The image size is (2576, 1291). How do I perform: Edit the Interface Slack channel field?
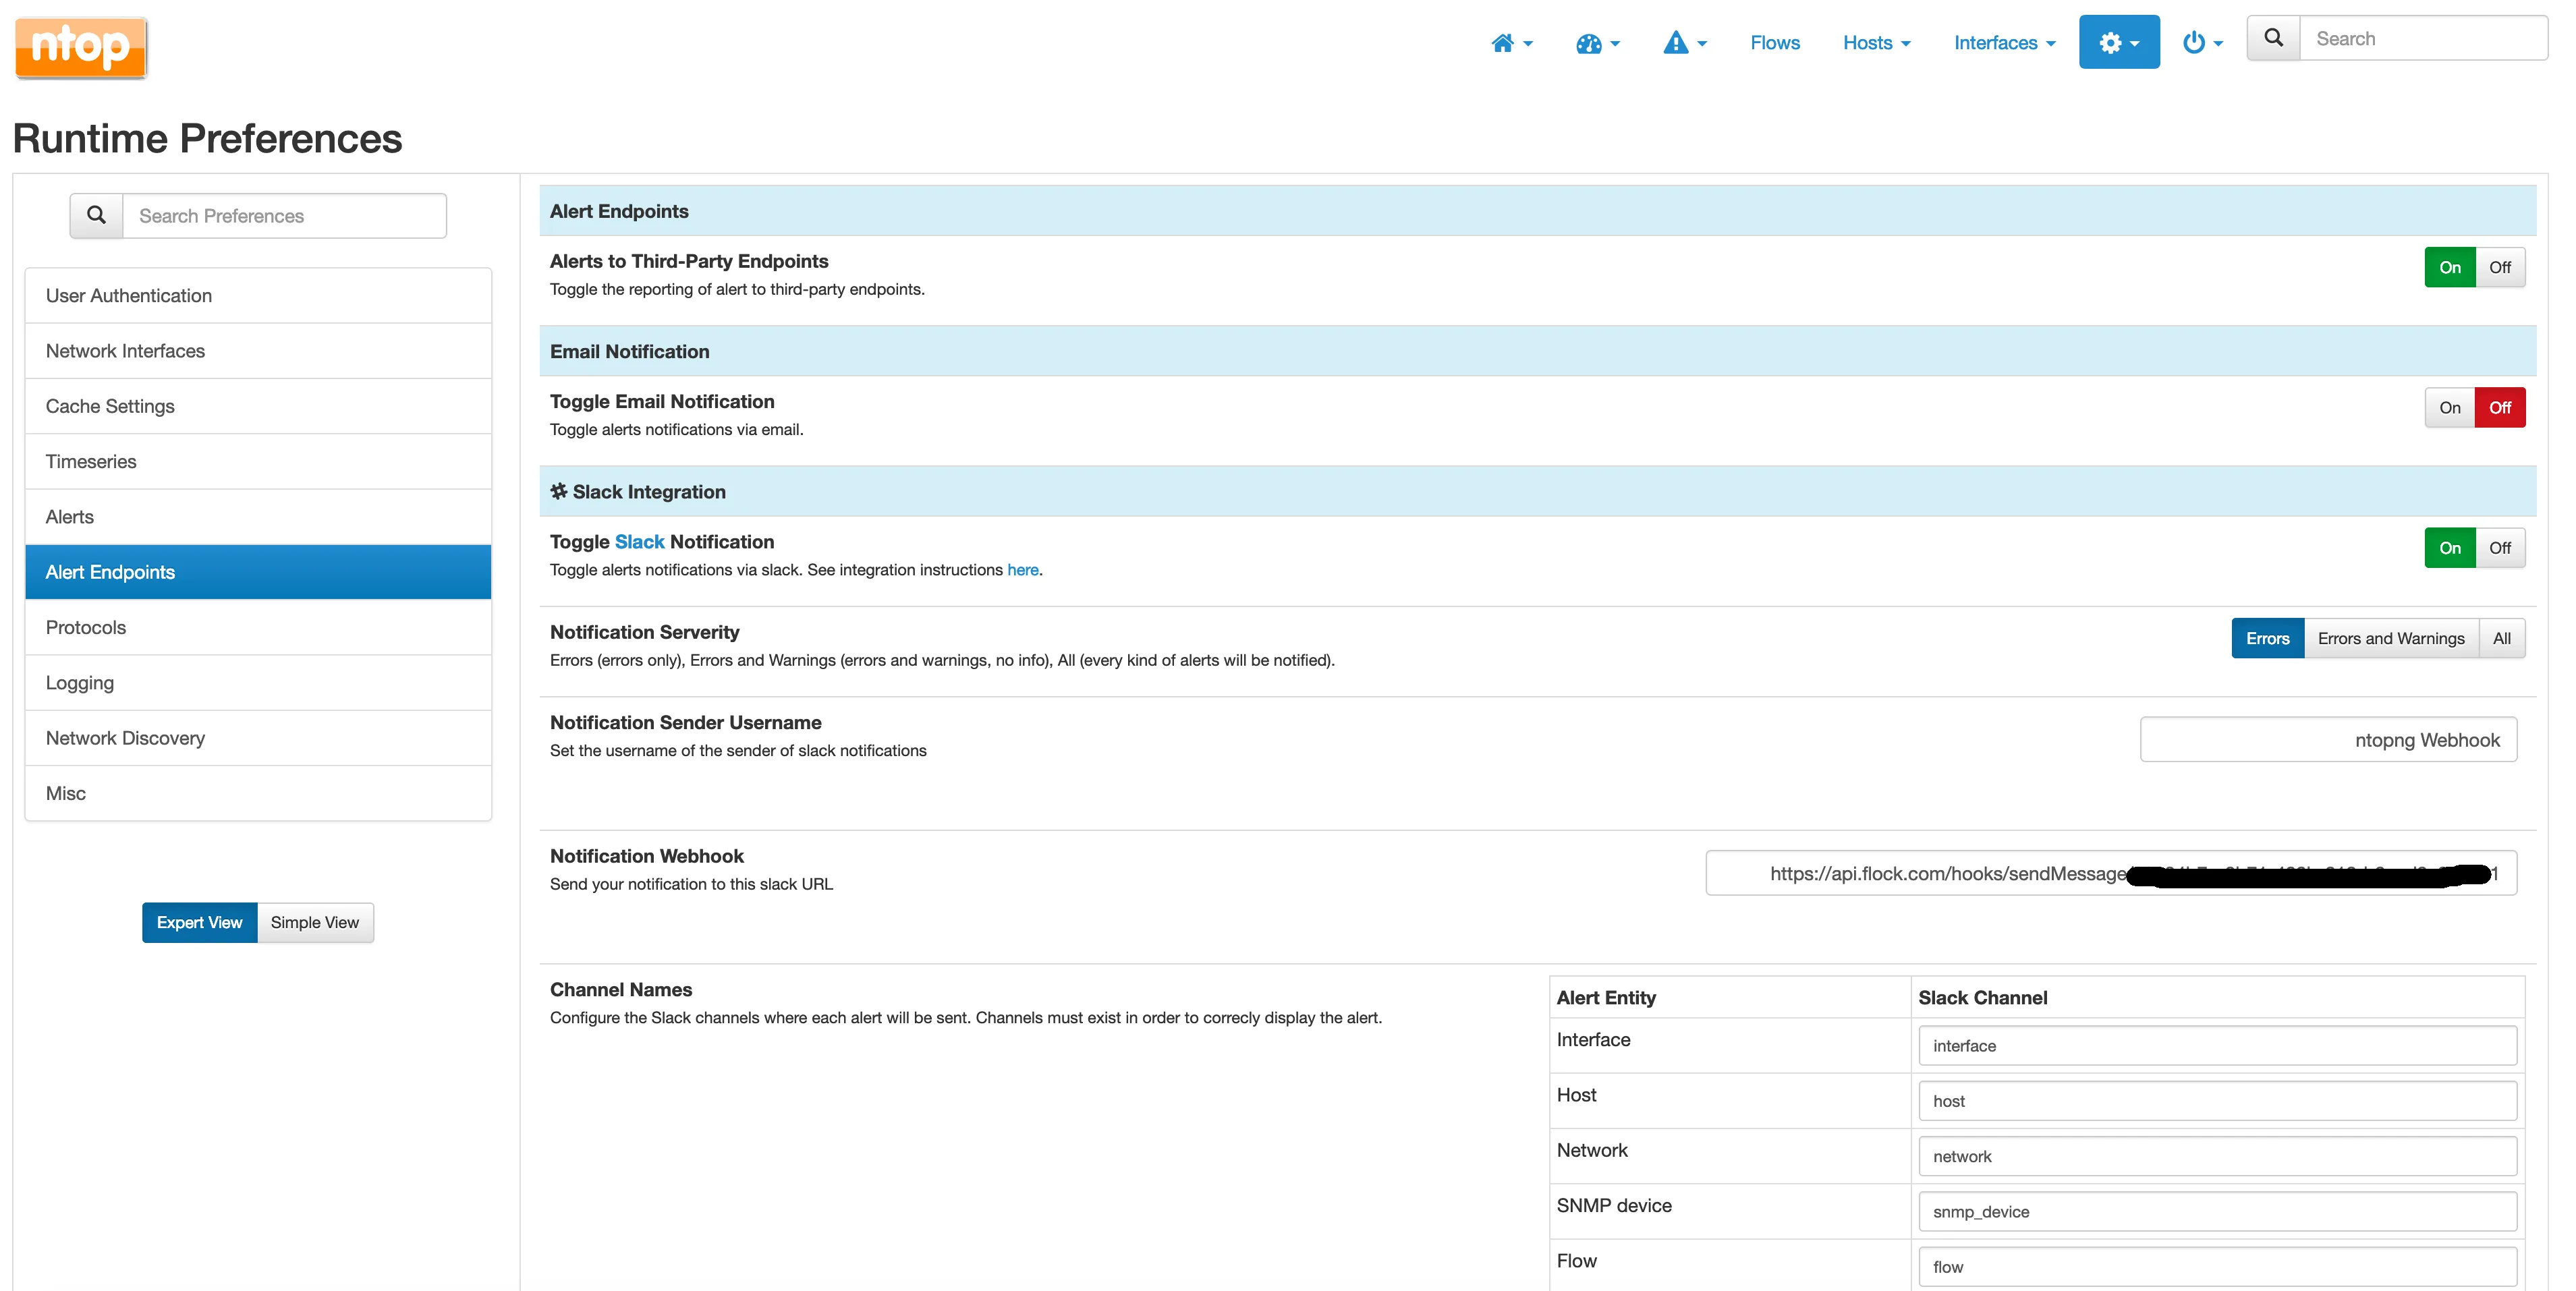(x=2217, y=1045)
